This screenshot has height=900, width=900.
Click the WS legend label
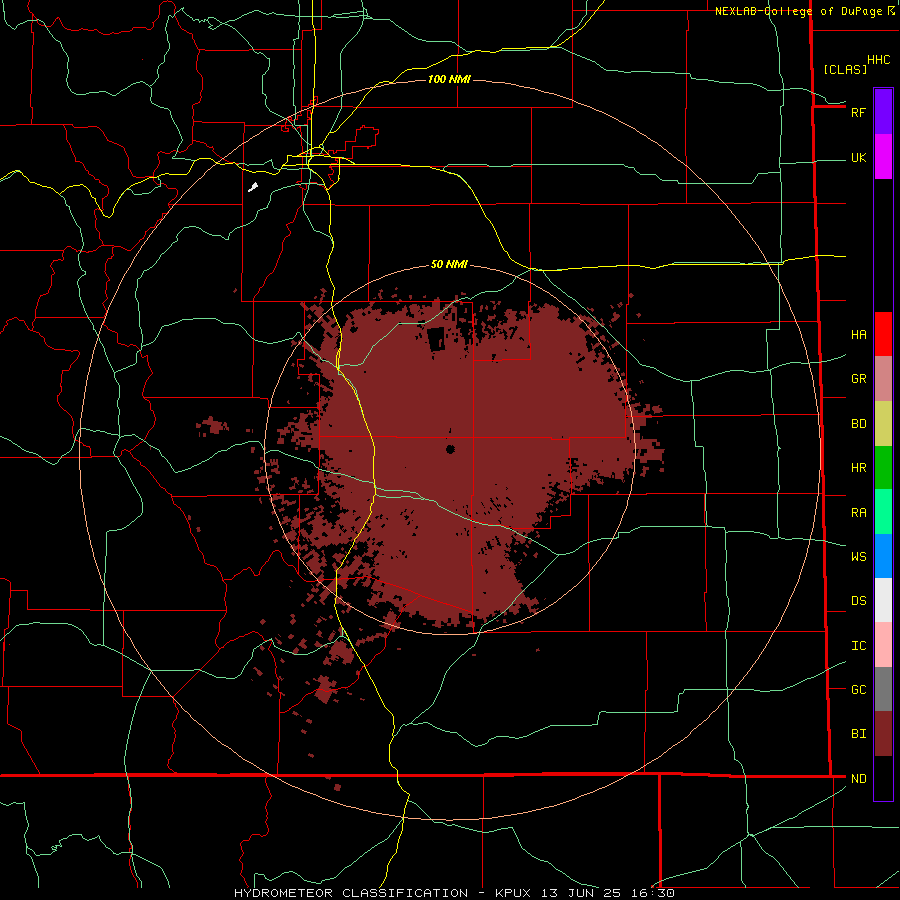click(858, 557)
